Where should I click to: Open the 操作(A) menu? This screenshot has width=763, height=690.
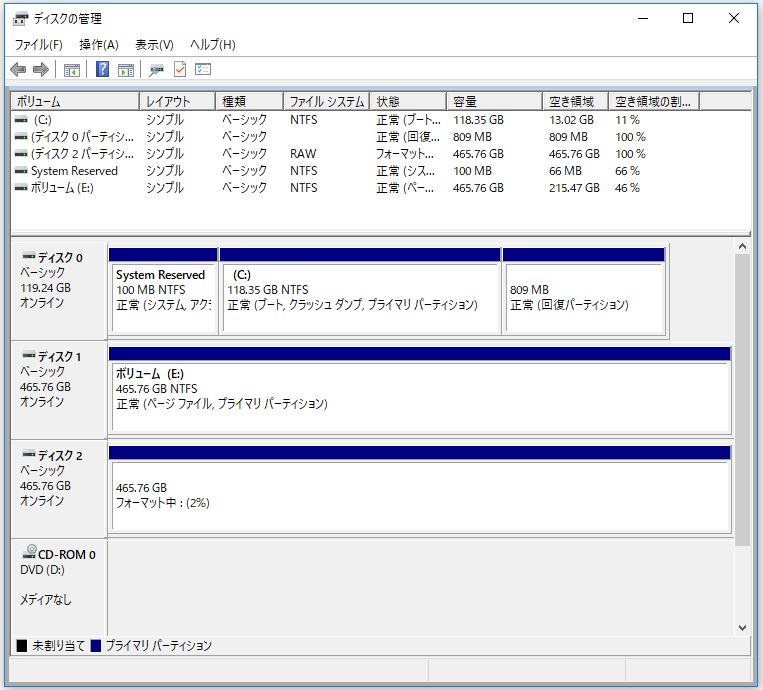(99, 45)
